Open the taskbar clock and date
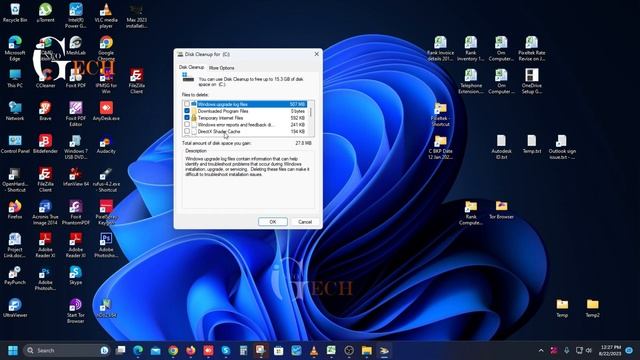Screen dimensions: 640x360 click(x=611, y=350)
